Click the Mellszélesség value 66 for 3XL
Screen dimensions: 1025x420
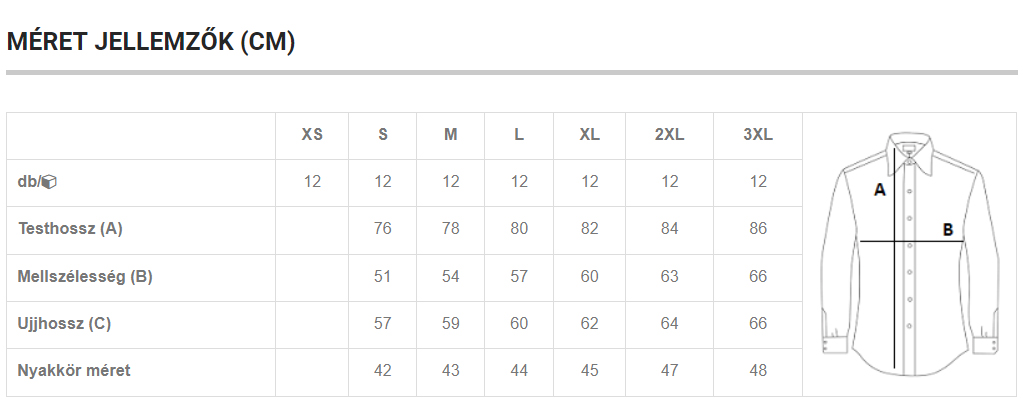point(758,276)
